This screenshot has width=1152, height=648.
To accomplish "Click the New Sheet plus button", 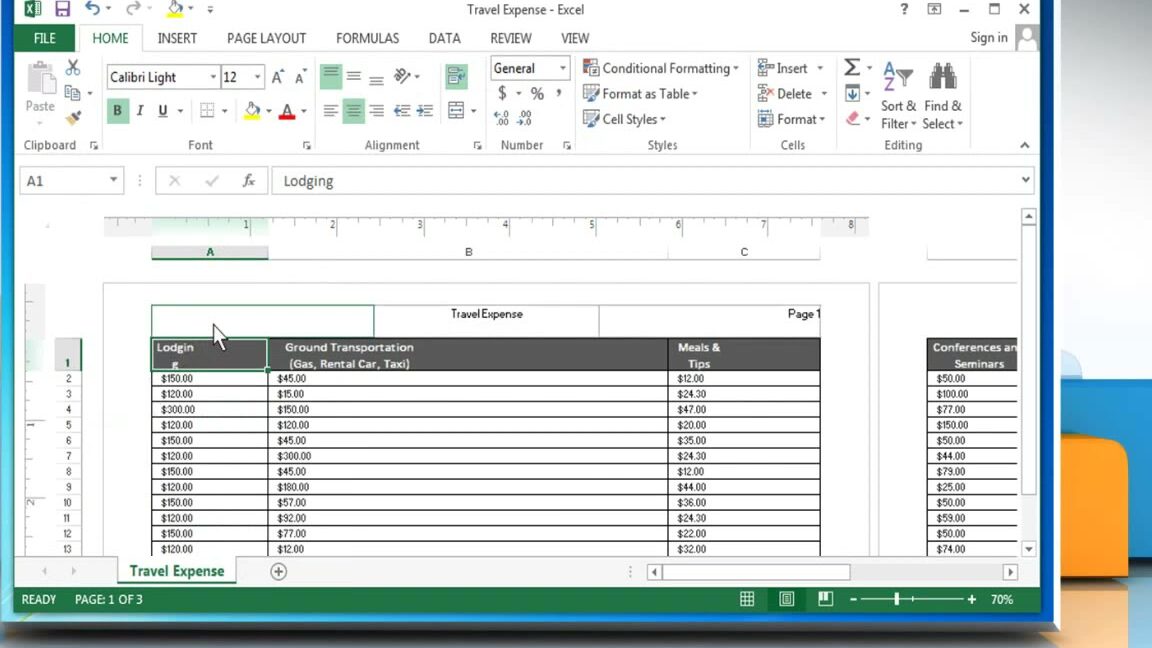I will pyautogui.click(x=278, y=571).
